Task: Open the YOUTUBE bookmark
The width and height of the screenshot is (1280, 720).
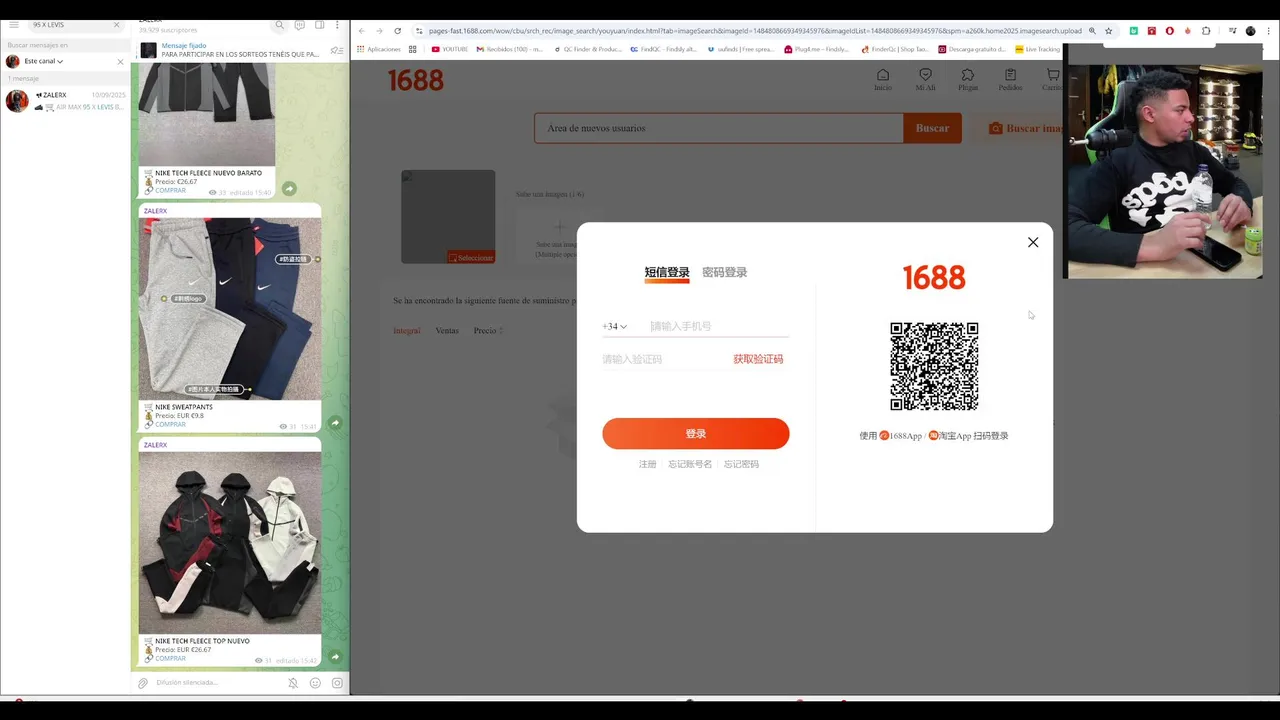Action: point(450,49)
